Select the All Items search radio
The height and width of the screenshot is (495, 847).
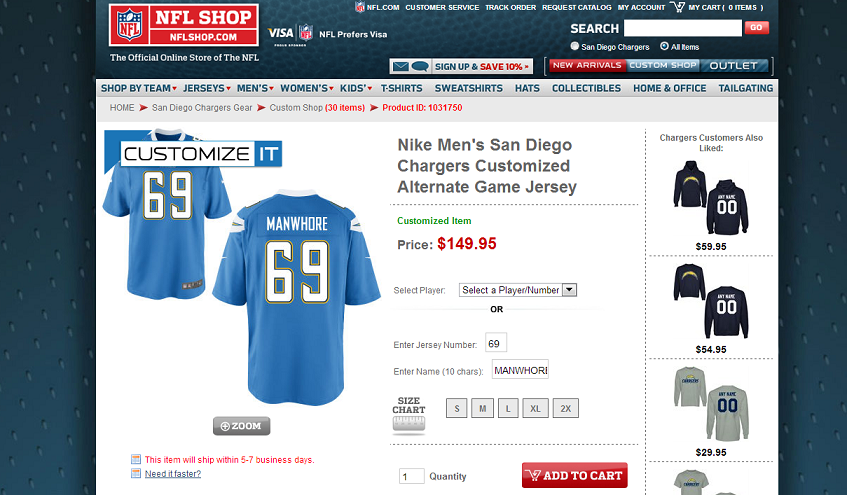pos(664,46)
